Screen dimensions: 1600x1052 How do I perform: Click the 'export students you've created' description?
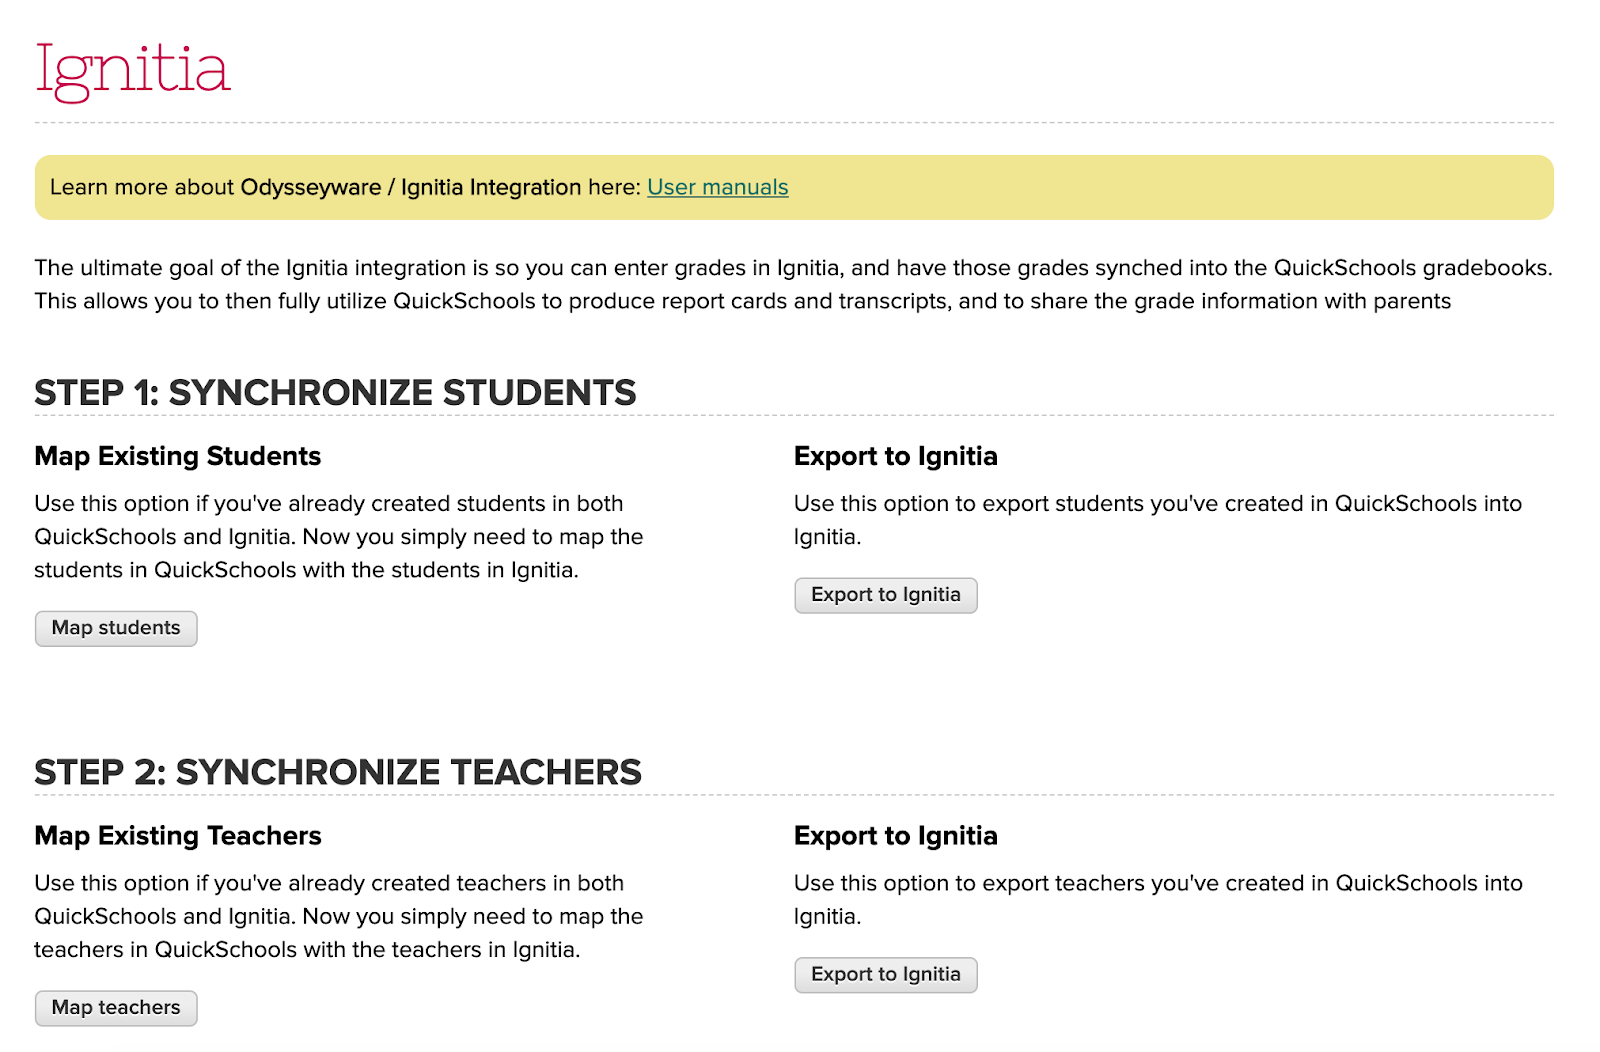(1158, 520)
